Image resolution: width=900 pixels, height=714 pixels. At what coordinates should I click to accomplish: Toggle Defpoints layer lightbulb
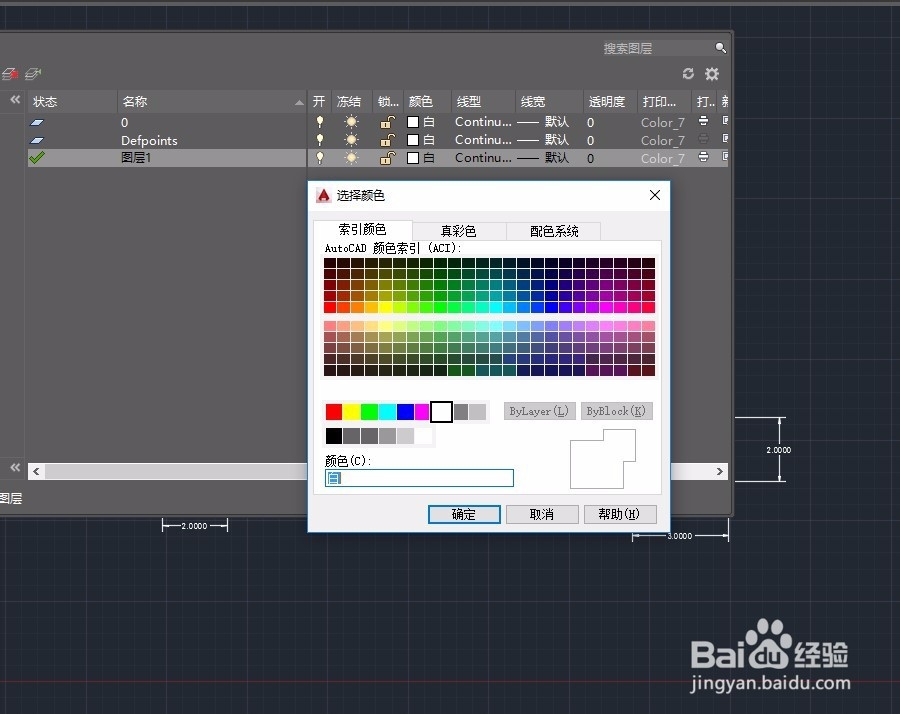click(320, 139)
